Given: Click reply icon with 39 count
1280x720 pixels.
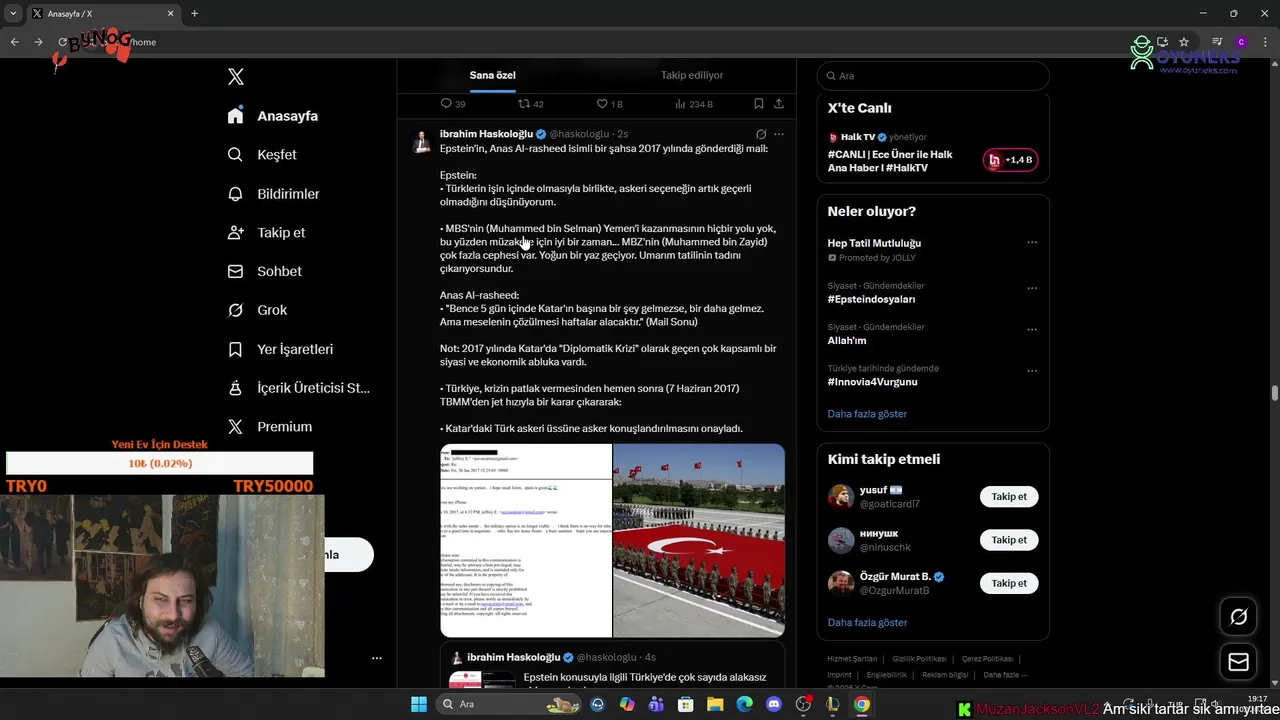Looking at the screenshot, I should [446, 104].
